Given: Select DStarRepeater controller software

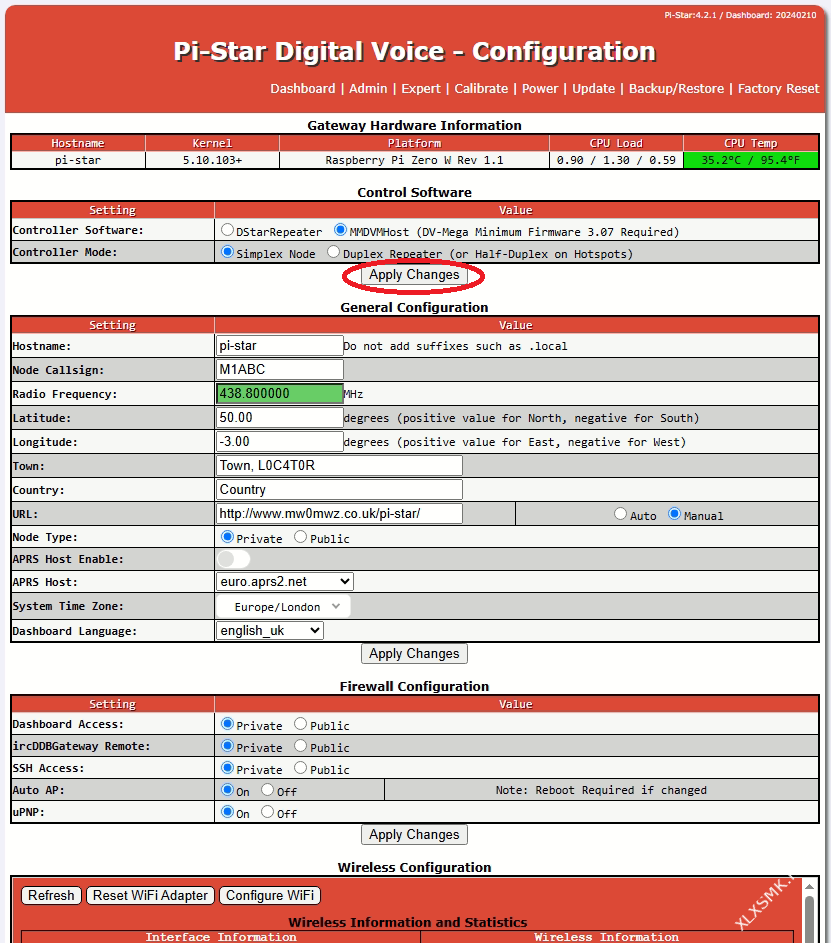Looking at the screenshot, I should click(x=227, y=230).
